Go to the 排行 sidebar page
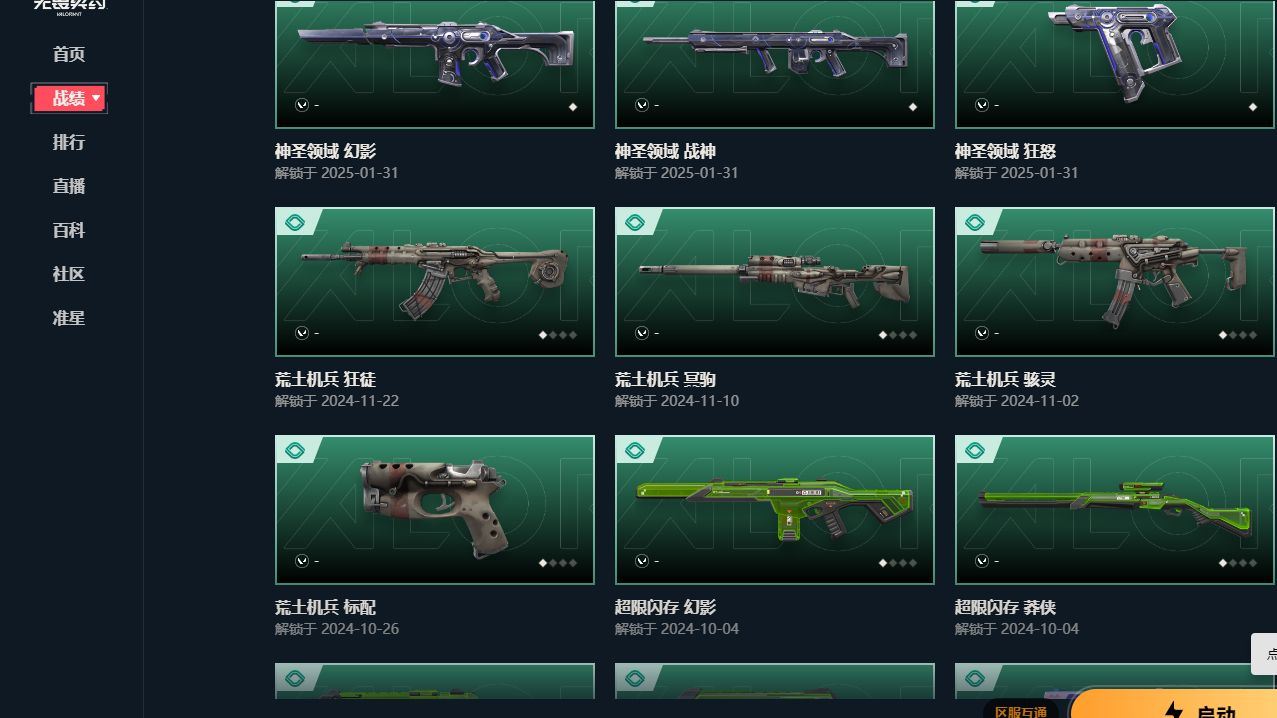Image resolution: width=1277 pixels, height=718 pixels. 69,142
